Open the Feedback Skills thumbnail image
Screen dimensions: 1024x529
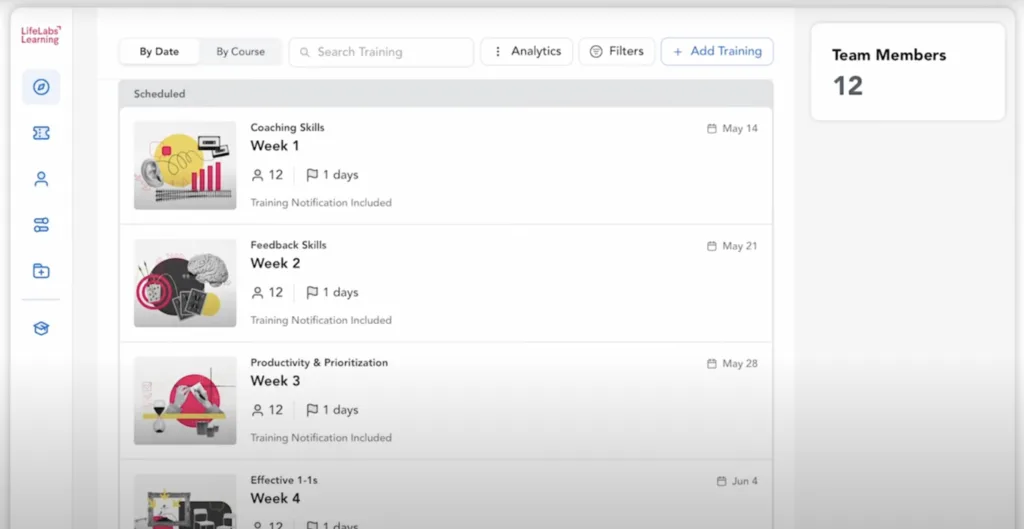185,283
